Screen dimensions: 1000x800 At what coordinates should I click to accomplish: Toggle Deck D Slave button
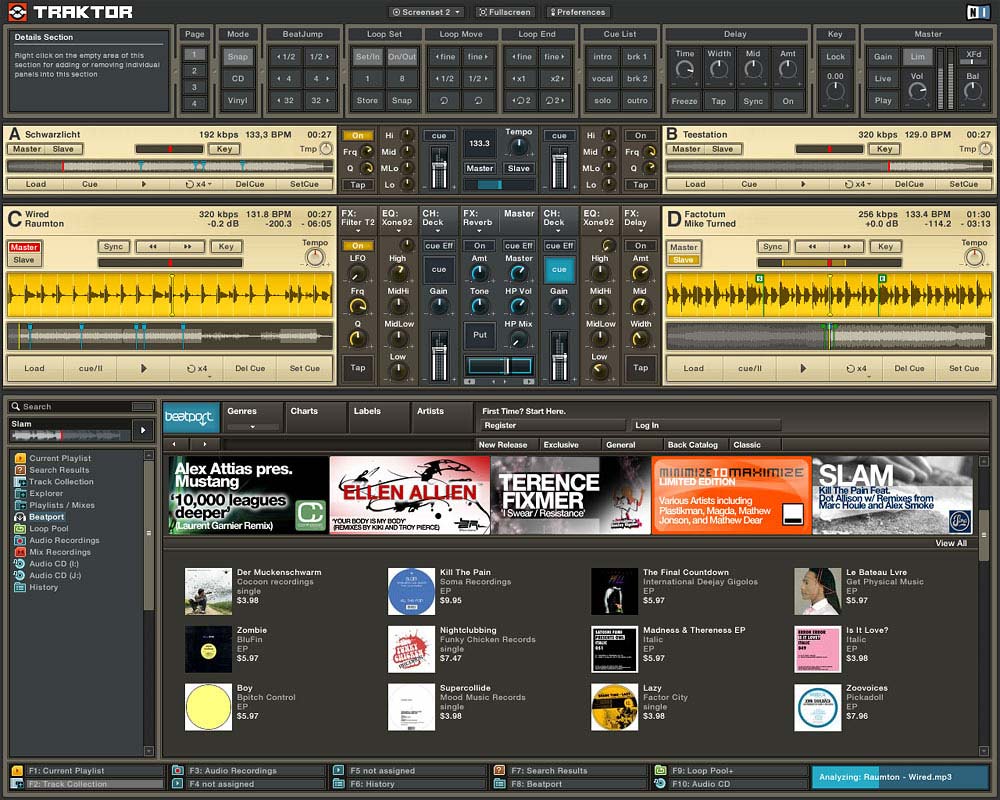(x=682, y=260)
